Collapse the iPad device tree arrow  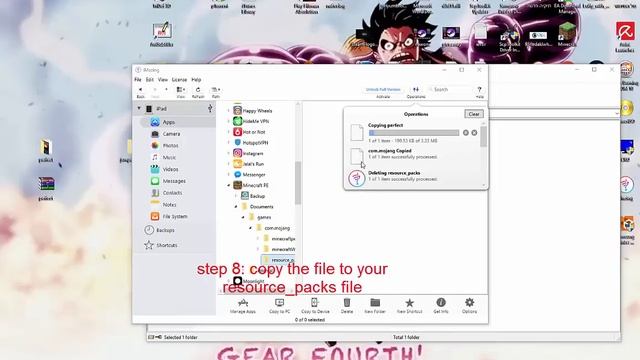pos(139,109)
